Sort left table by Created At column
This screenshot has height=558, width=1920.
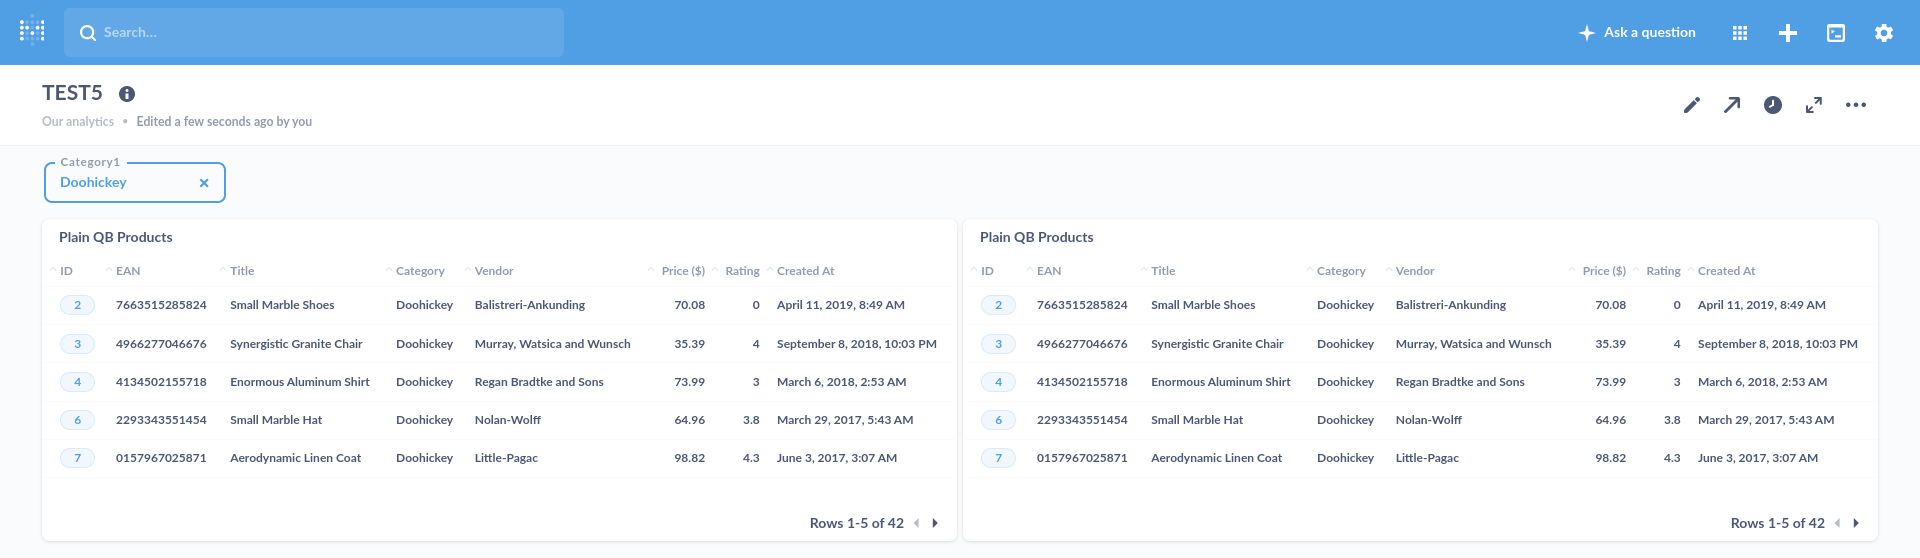806,271
